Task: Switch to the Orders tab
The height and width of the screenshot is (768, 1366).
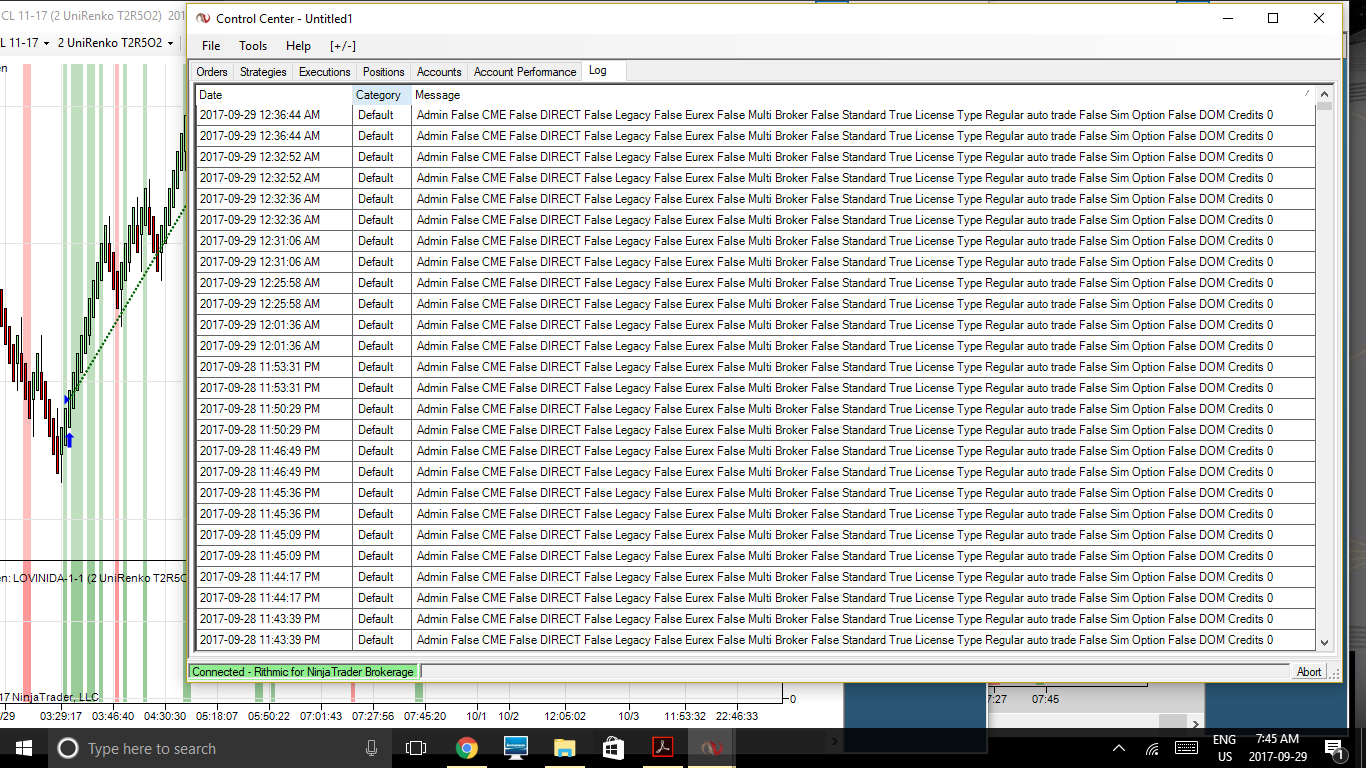Action: (x=212, y=72)
